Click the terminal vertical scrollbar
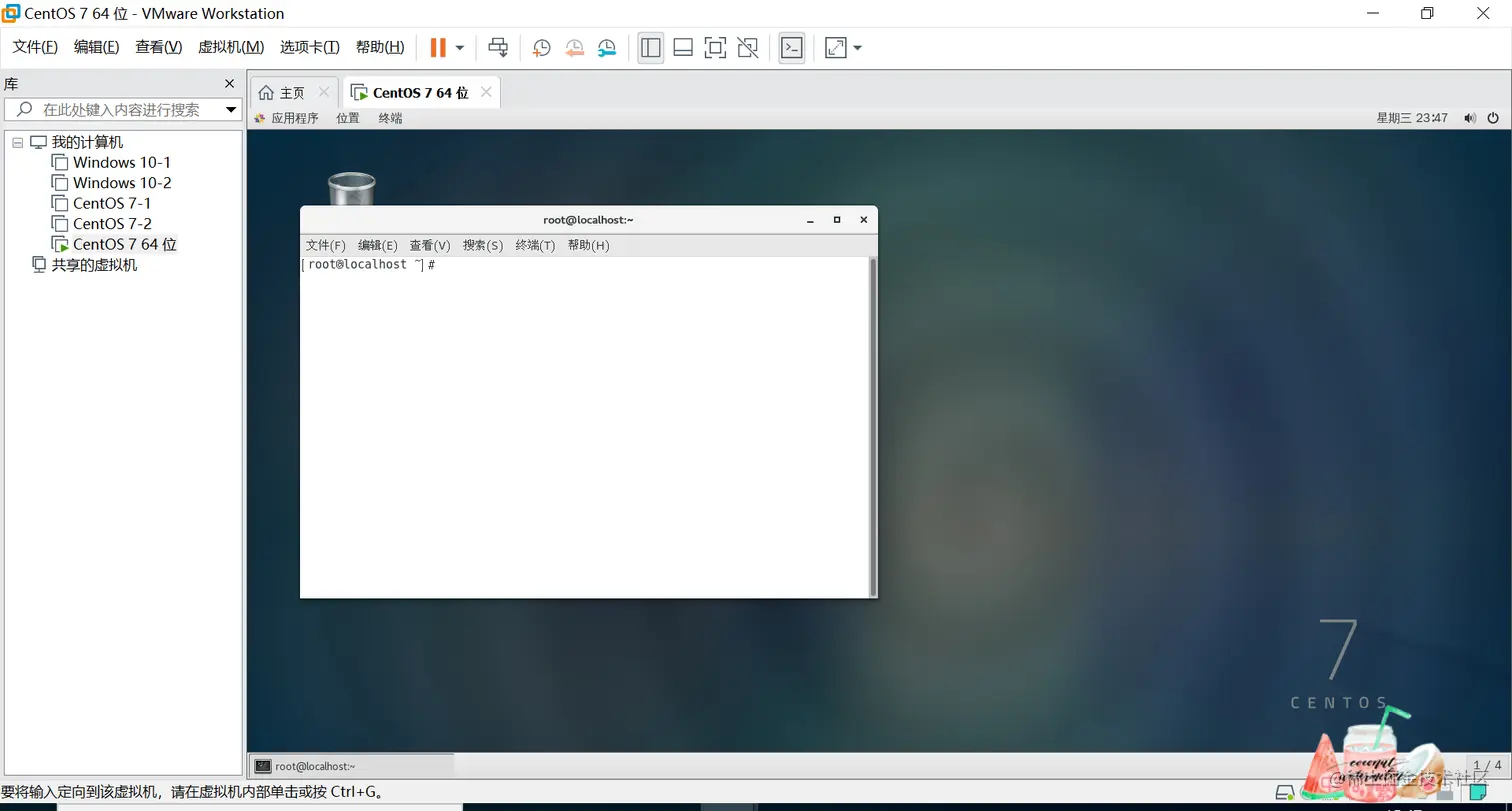Viewport: 1512px width, 811px height. point(873,426)
